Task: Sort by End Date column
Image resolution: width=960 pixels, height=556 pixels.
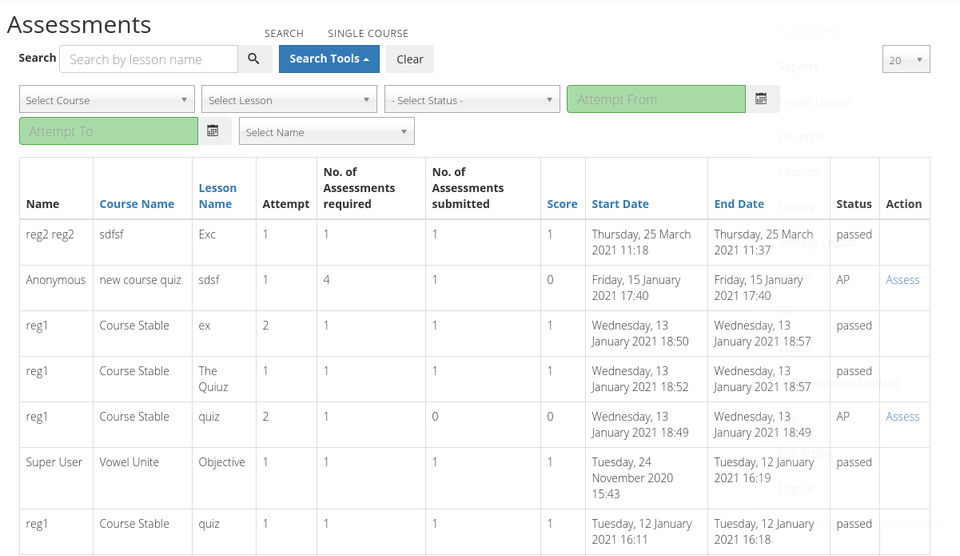Action: pos(739,204)
